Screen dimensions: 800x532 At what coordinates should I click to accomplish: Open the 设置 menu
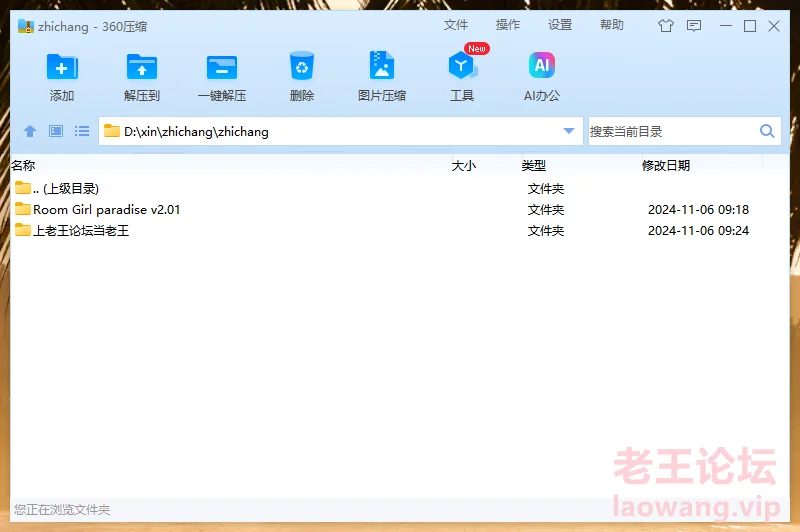(560, 25)
